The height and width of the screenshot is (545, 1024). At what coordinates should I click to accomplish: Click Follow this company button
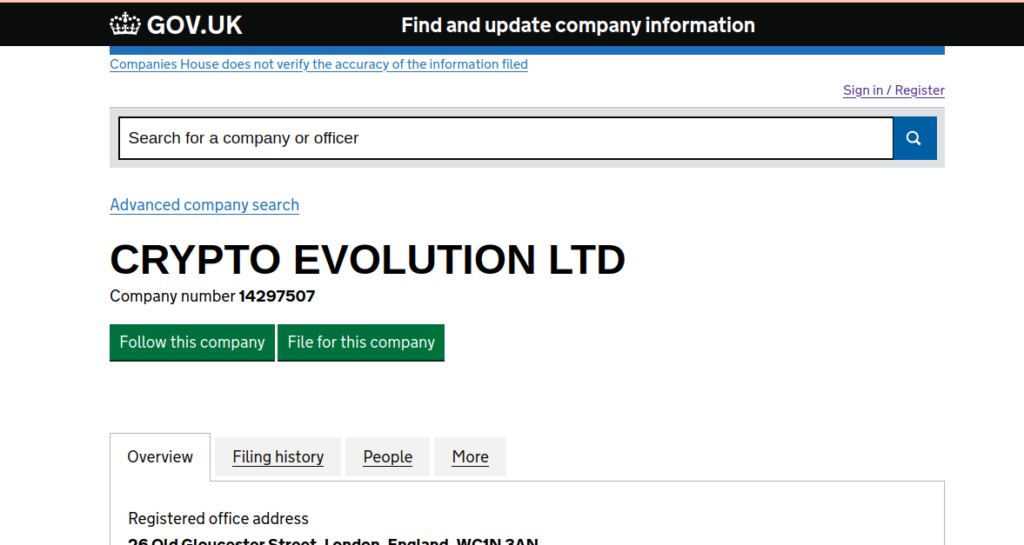pos(192,342)
